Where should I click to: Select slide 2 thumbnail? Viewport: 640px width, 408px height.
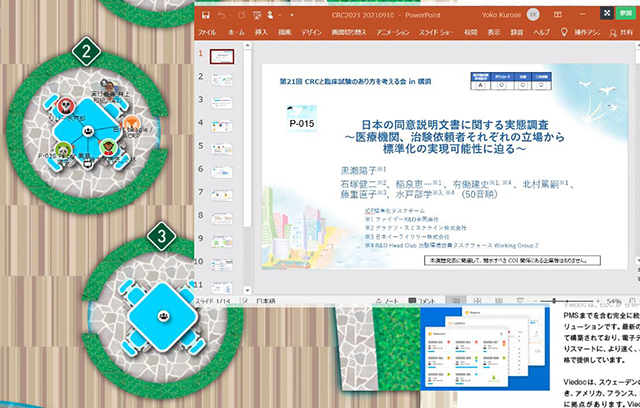click(x=222, y=79)
